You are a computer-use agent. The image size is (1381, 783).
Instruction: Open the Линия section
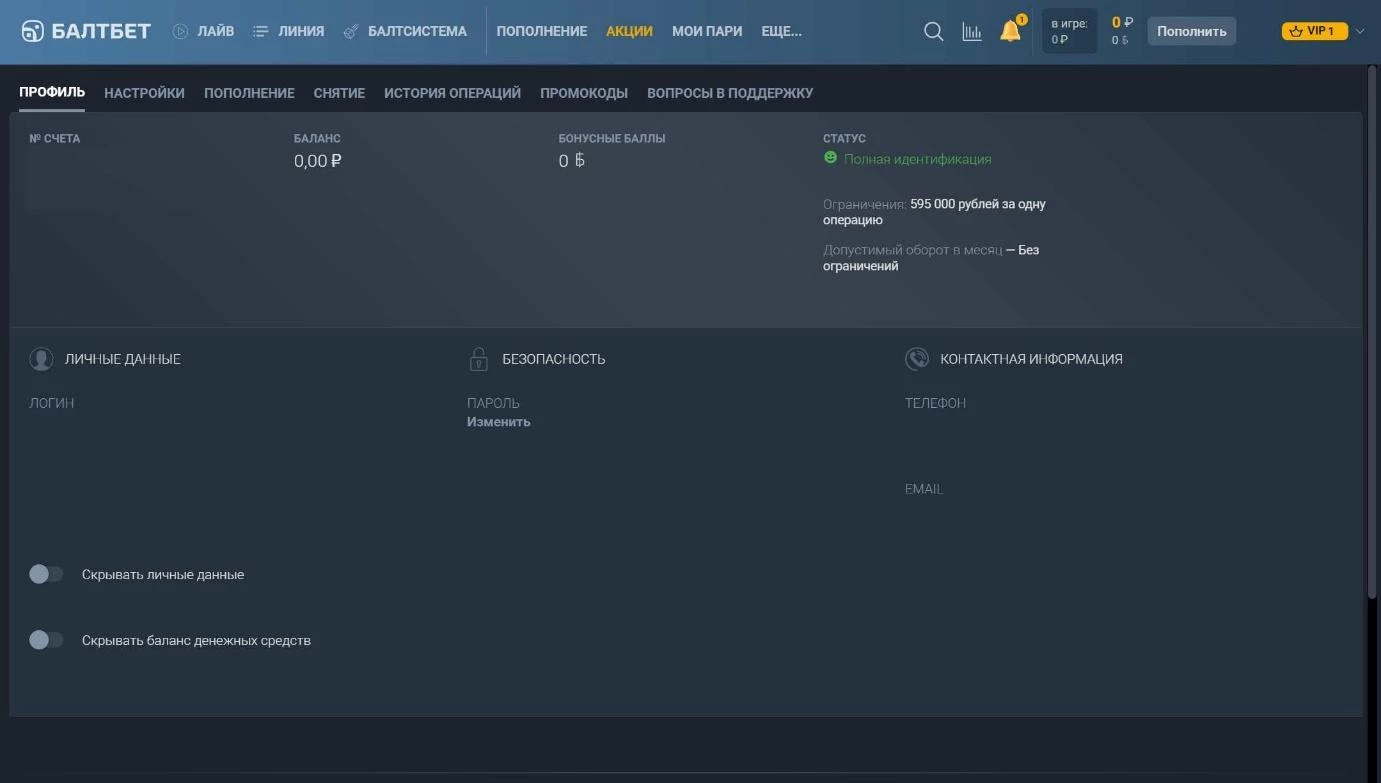(301, 31)
